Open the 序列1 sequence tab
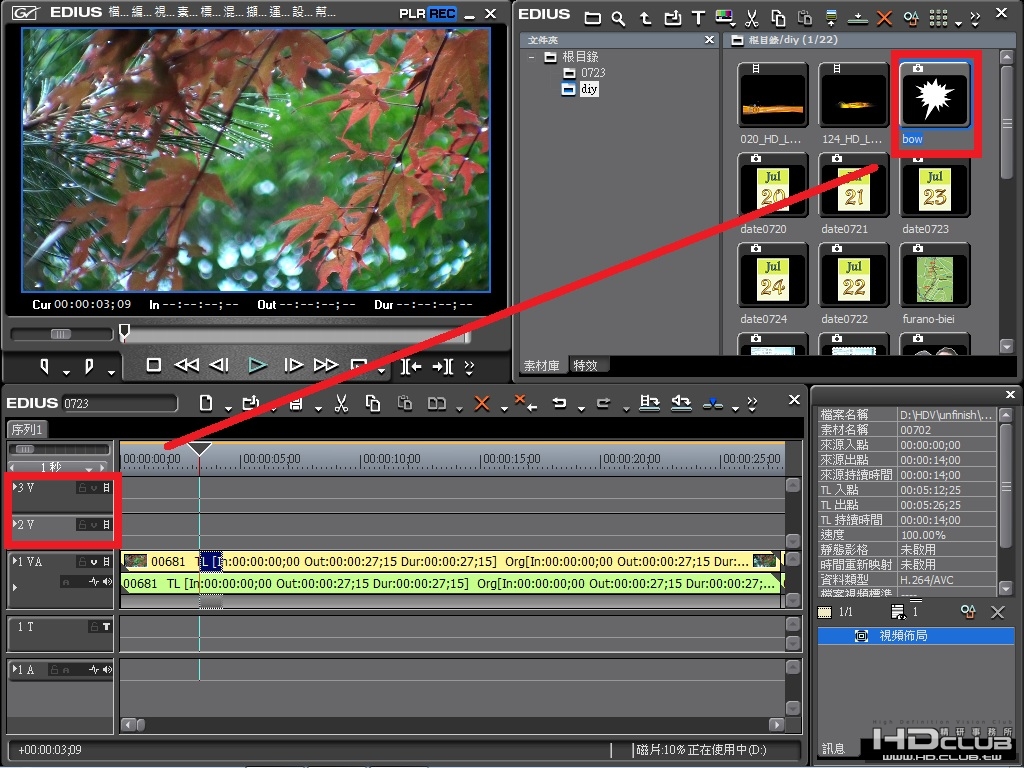 (x=27, y=429)
